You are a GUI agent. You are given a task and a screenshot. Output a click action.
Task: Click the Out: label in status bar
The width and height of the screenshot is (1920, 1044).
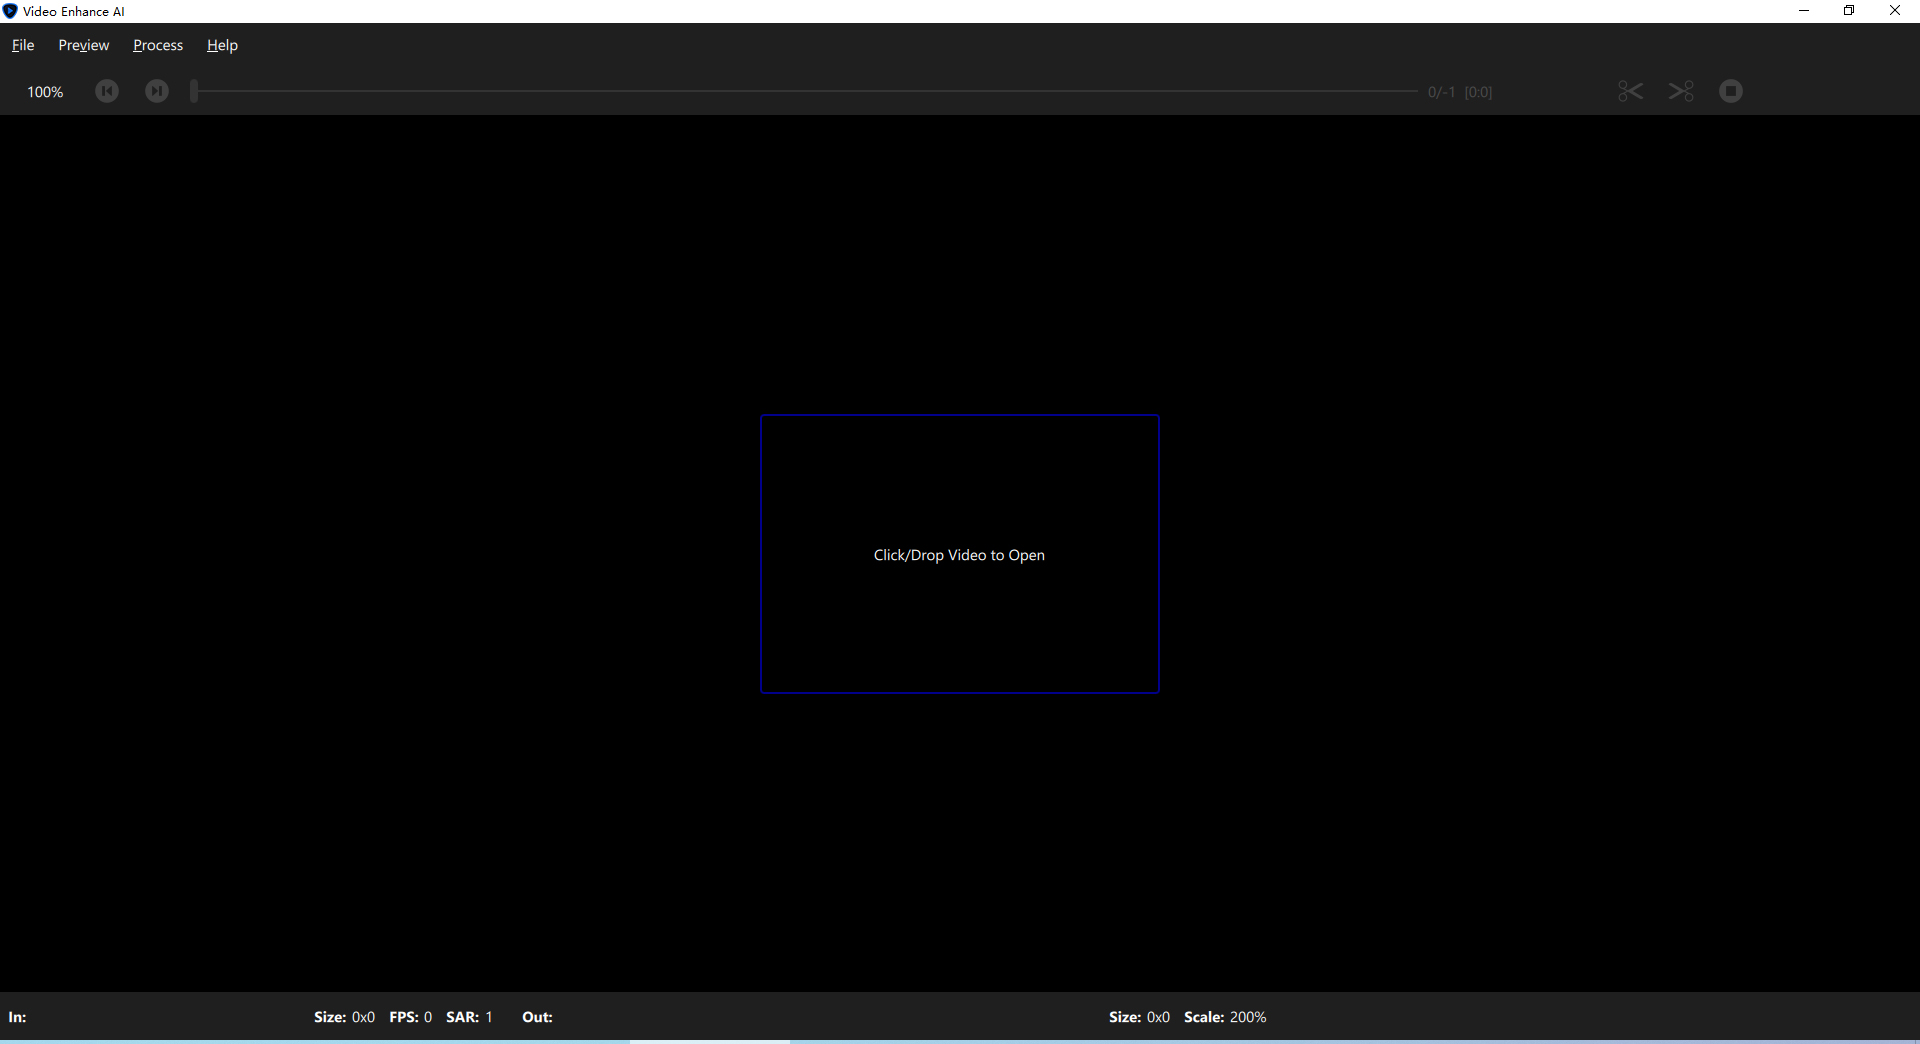click(x=537, y=1017)
